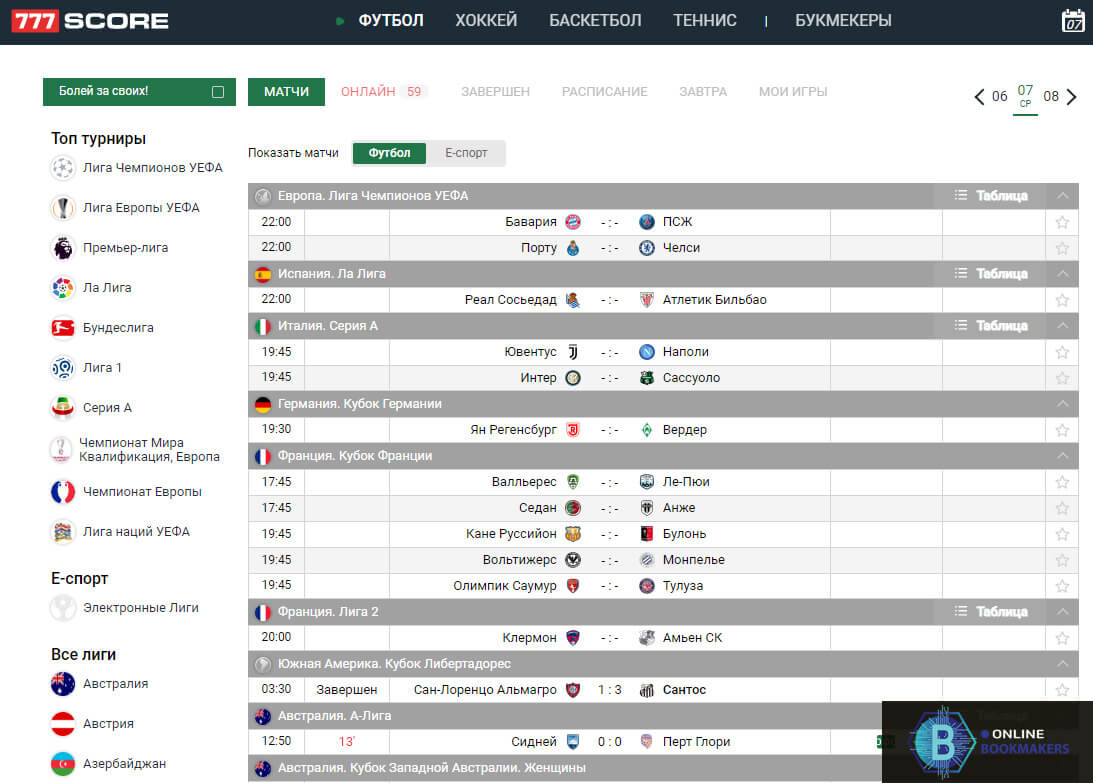Viewport: 1093px width, 783px height.
Task: Select date 06 in the date picker
Action: [1000, 96]
